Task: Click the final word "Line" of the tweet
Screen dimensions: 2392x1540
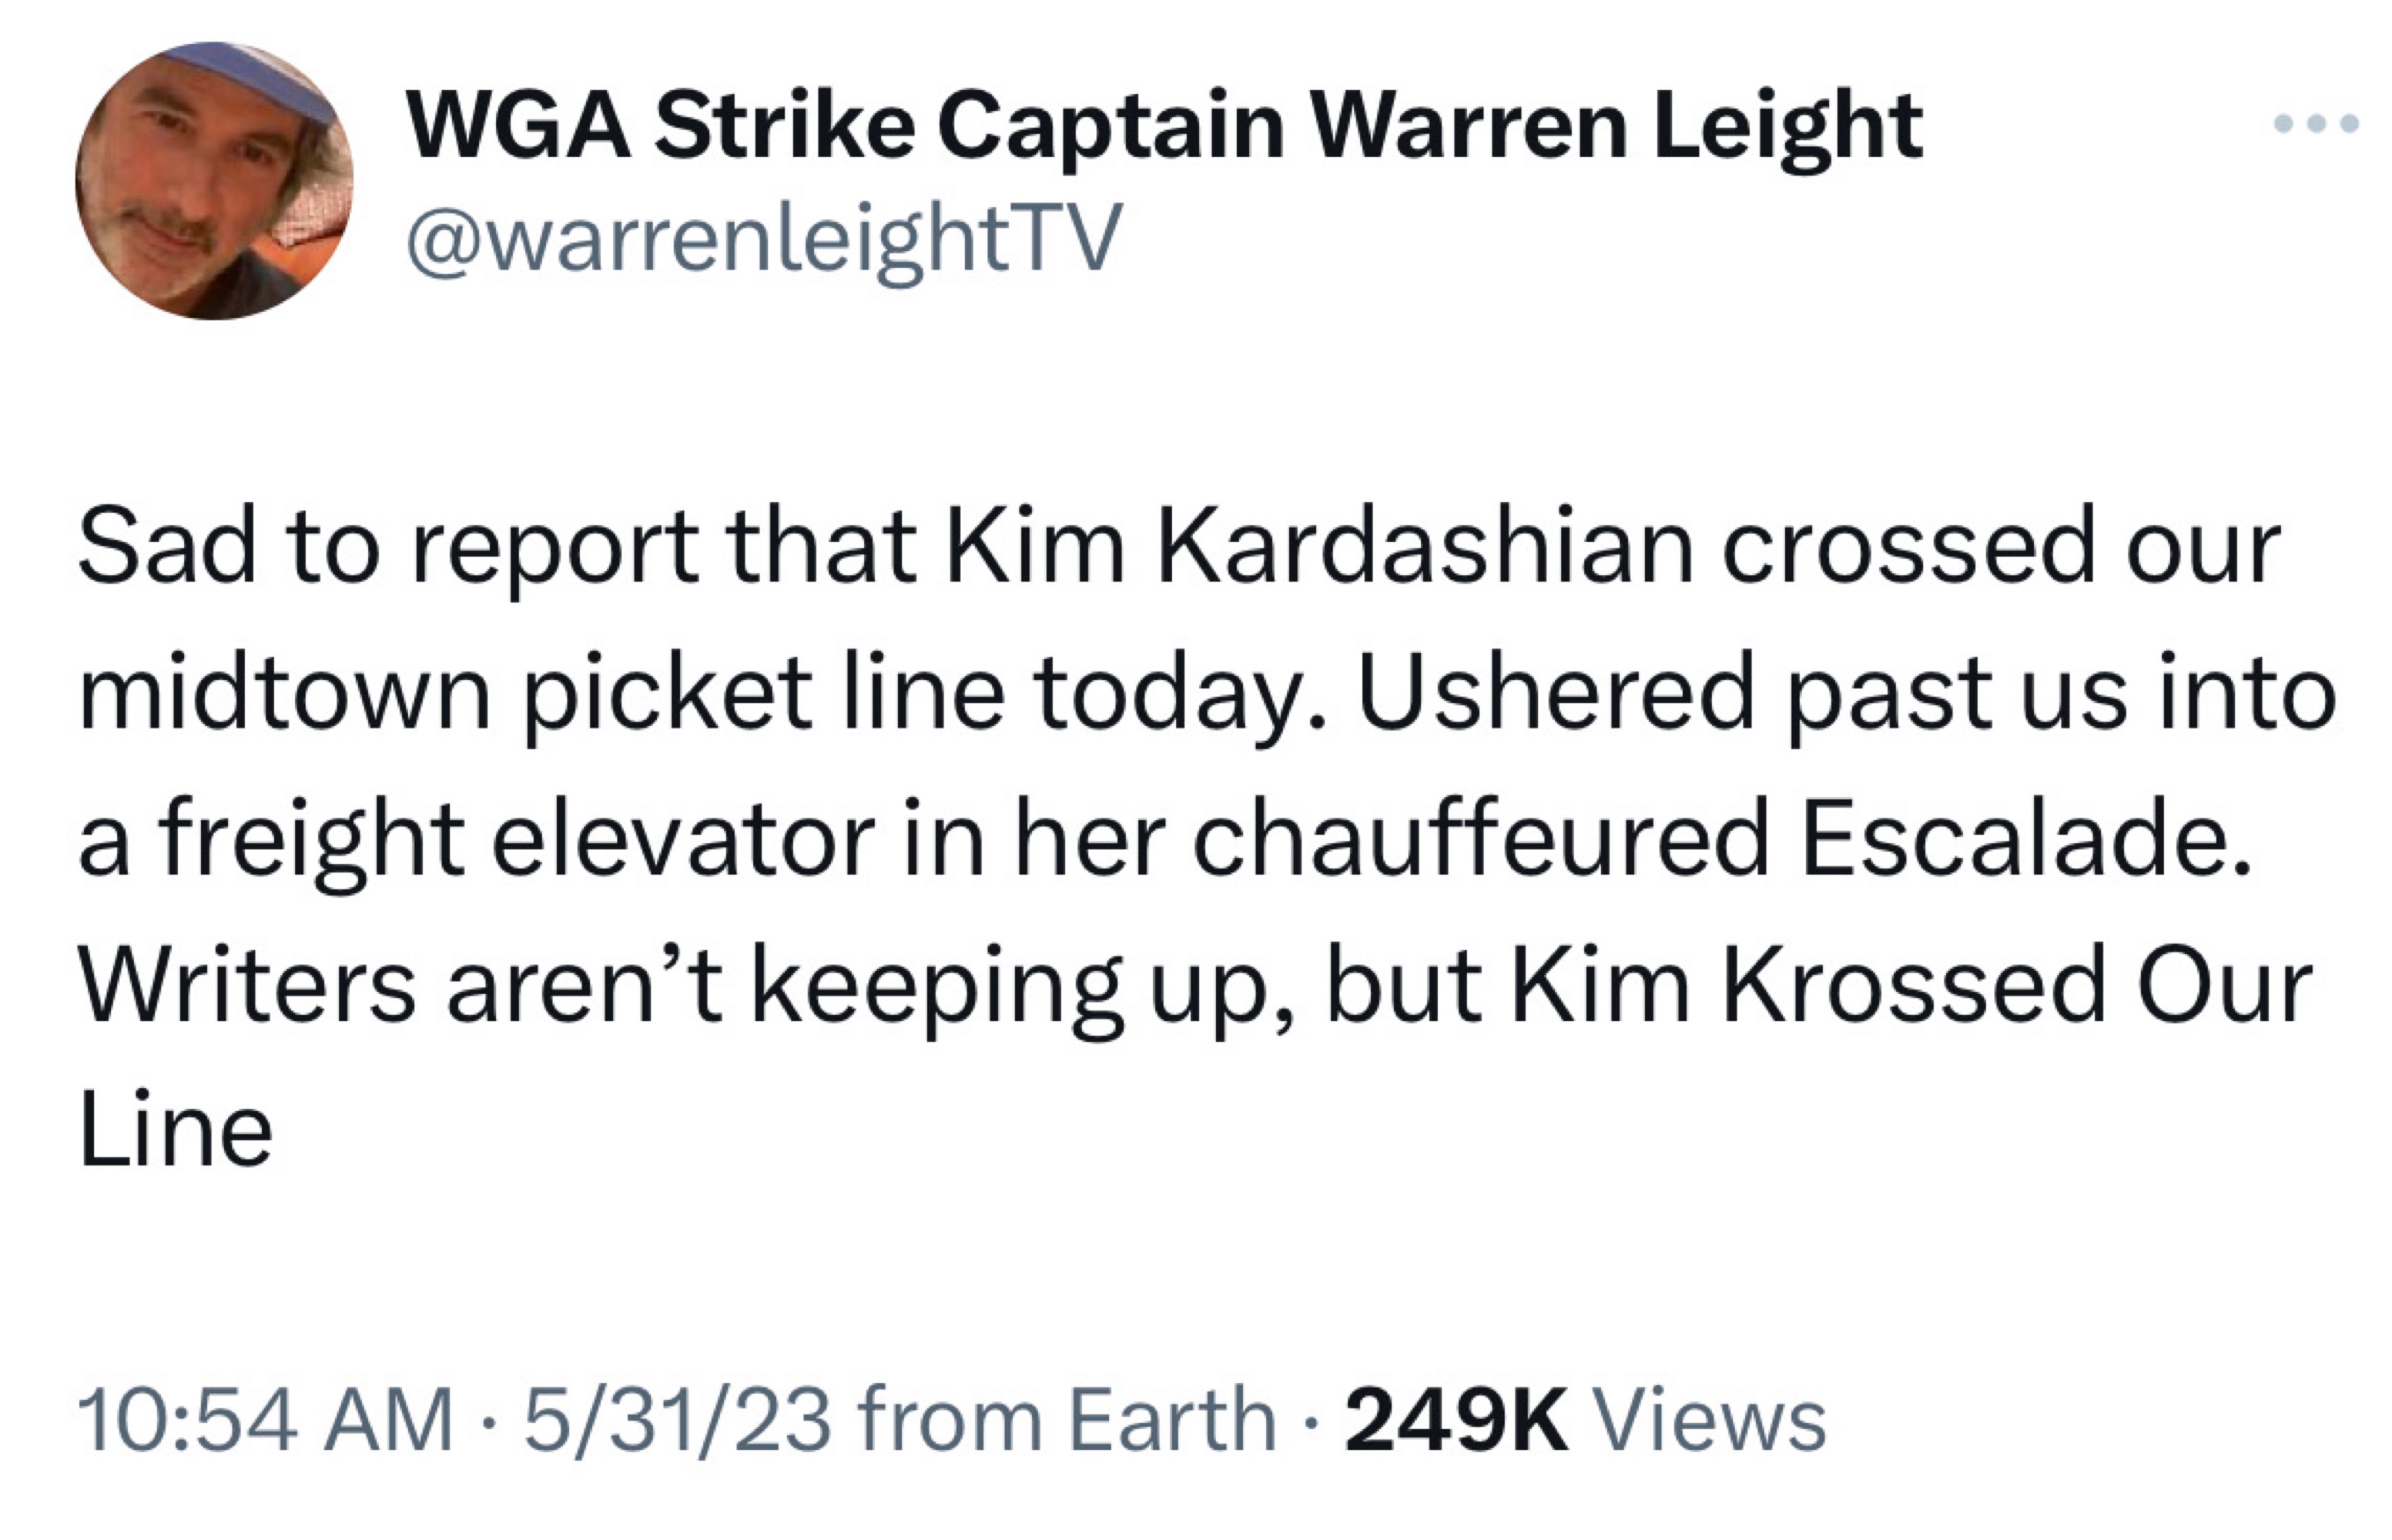Action: pos(175,1130)
